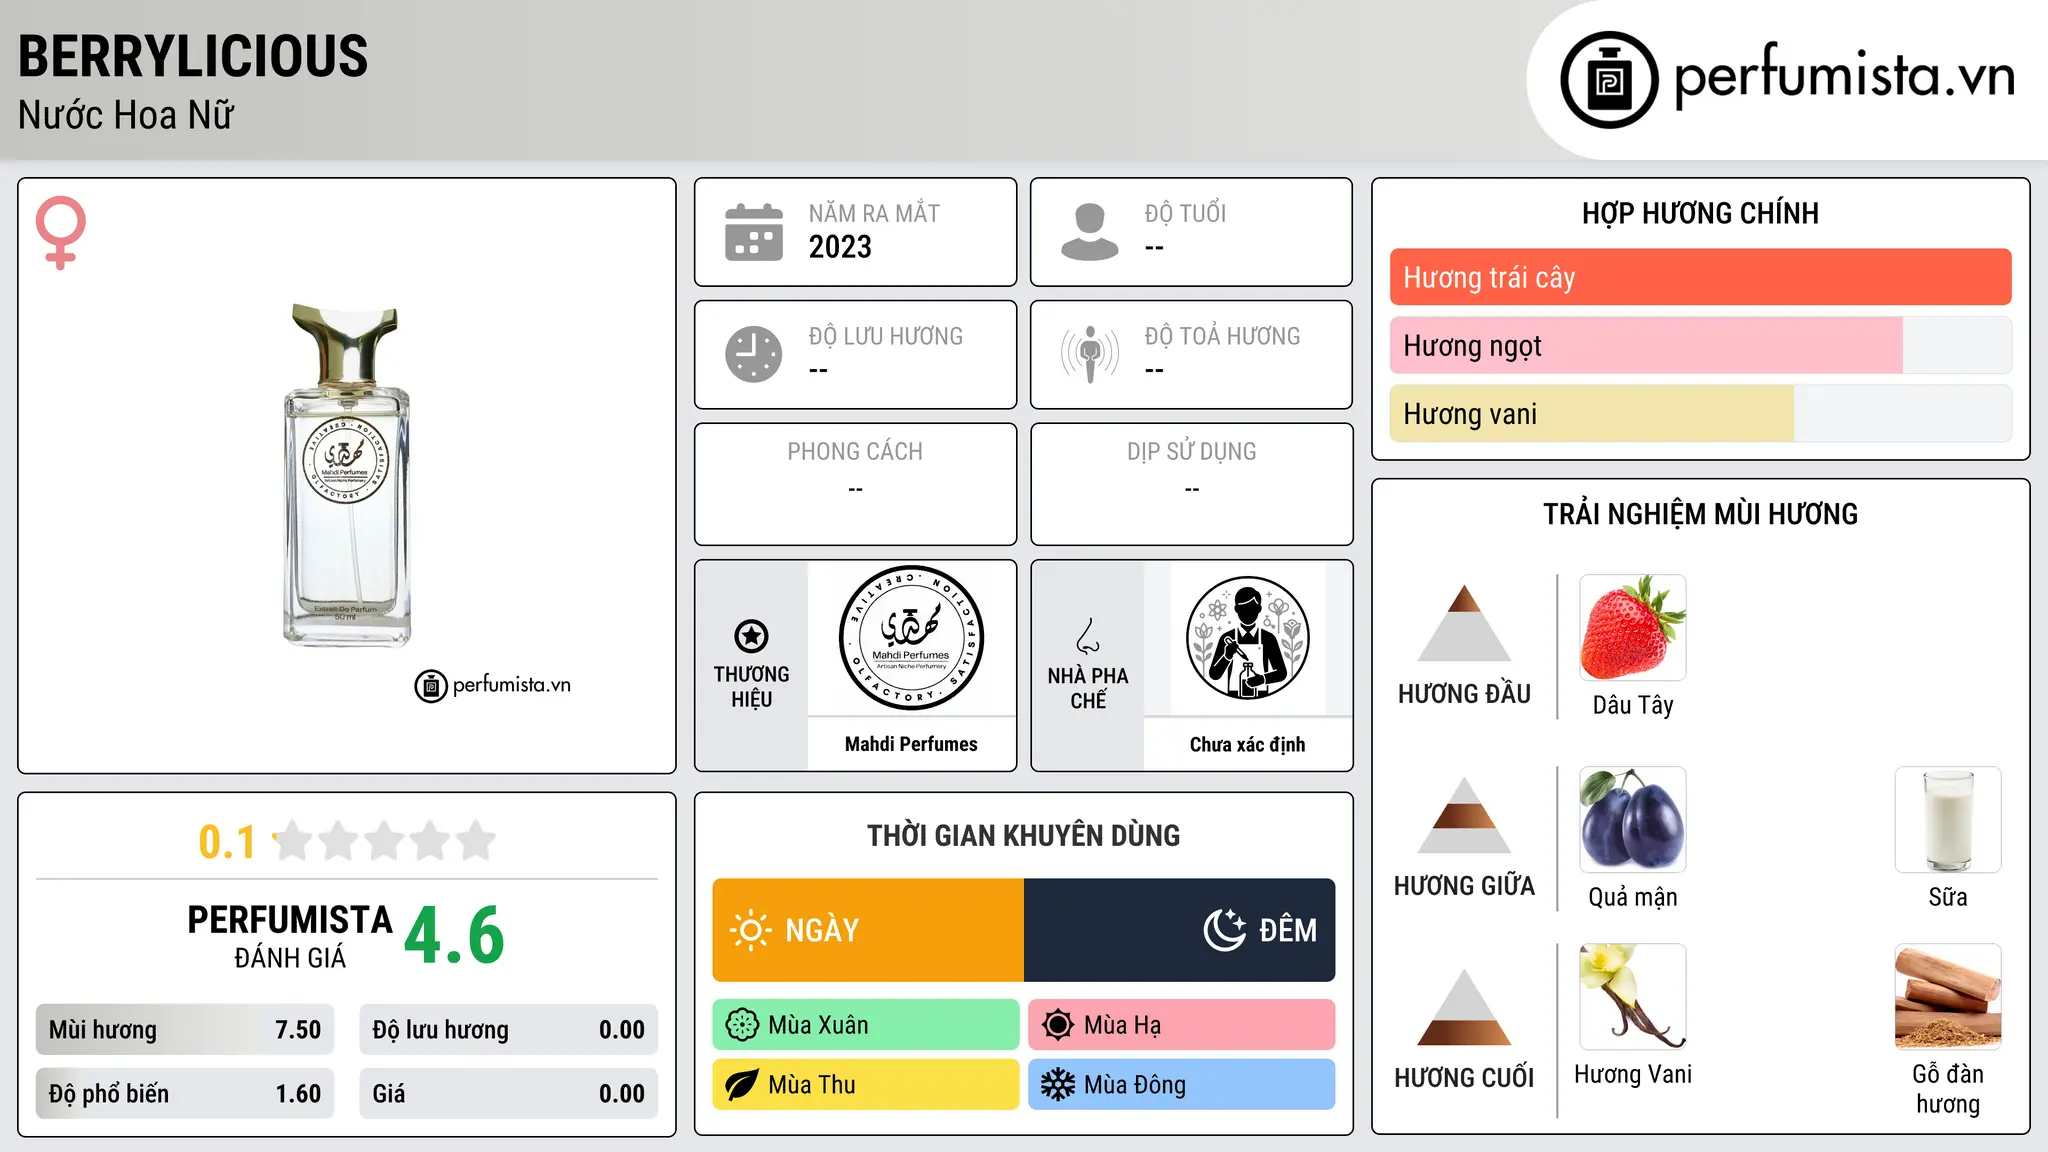Open the sandalwood Gỗ đàn hương image

1948,997
